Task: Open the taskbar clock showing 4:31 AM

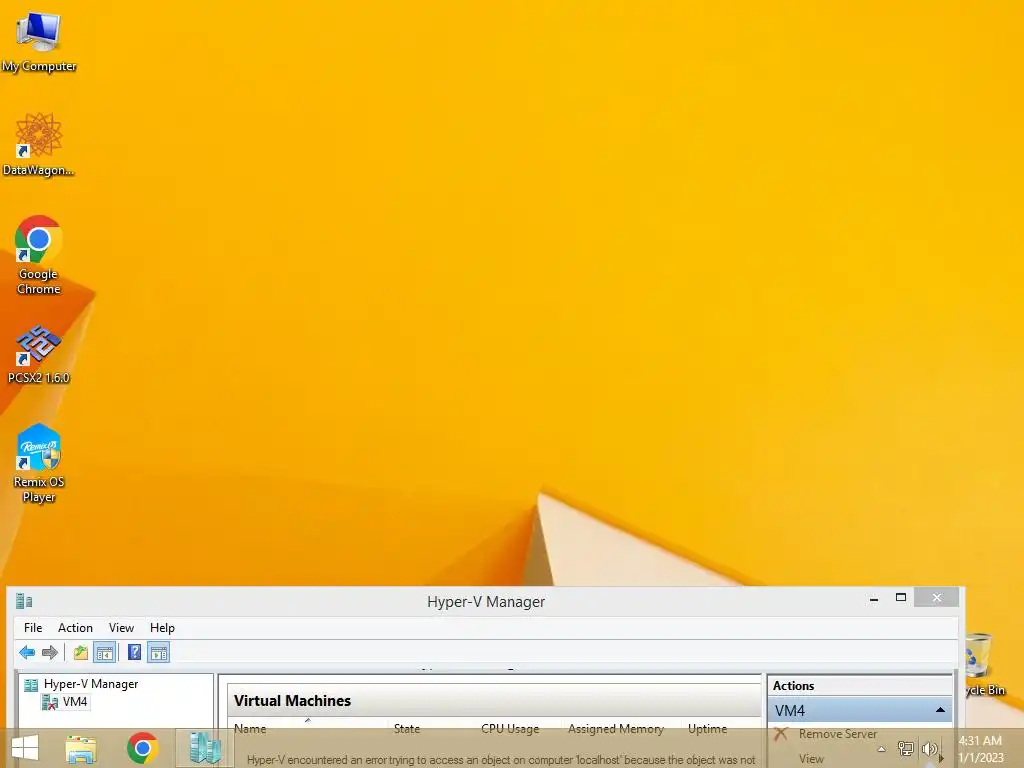Action: pos(980,749)
